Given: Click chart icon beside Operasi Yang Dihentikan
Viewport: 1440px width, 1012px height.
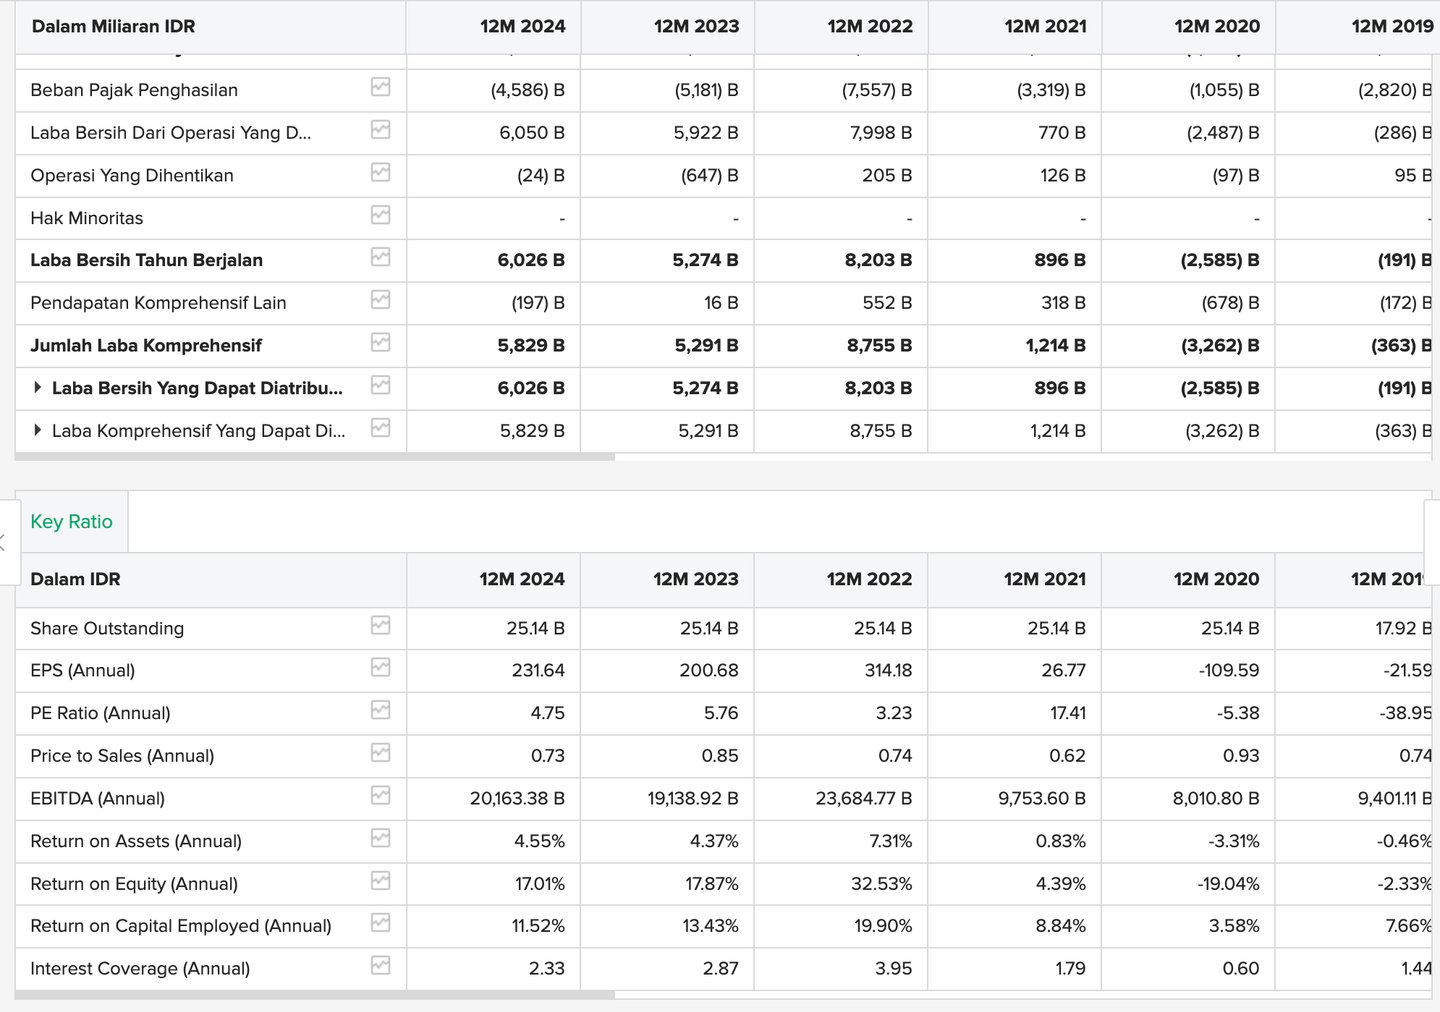Looking at the screenshot, I should [x=380, y=173].
